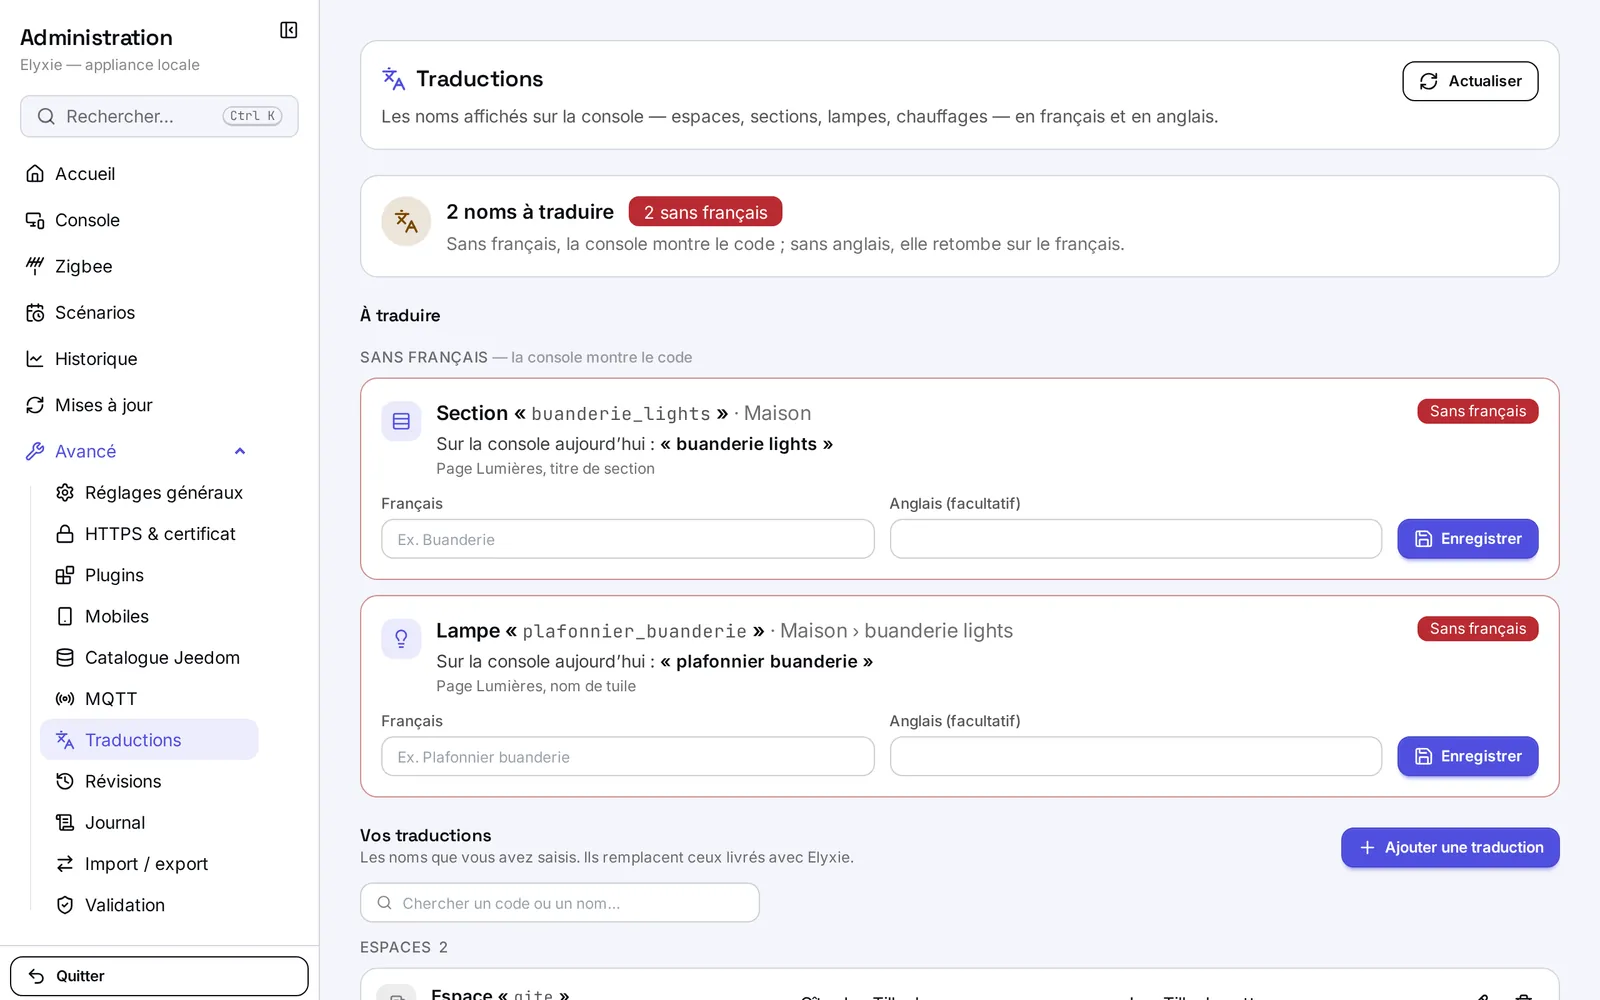Save the buanderie_lights section translation
Image resolution: width=1600 pixels, height=1000 pixels.
click(x=1467, y=539)
